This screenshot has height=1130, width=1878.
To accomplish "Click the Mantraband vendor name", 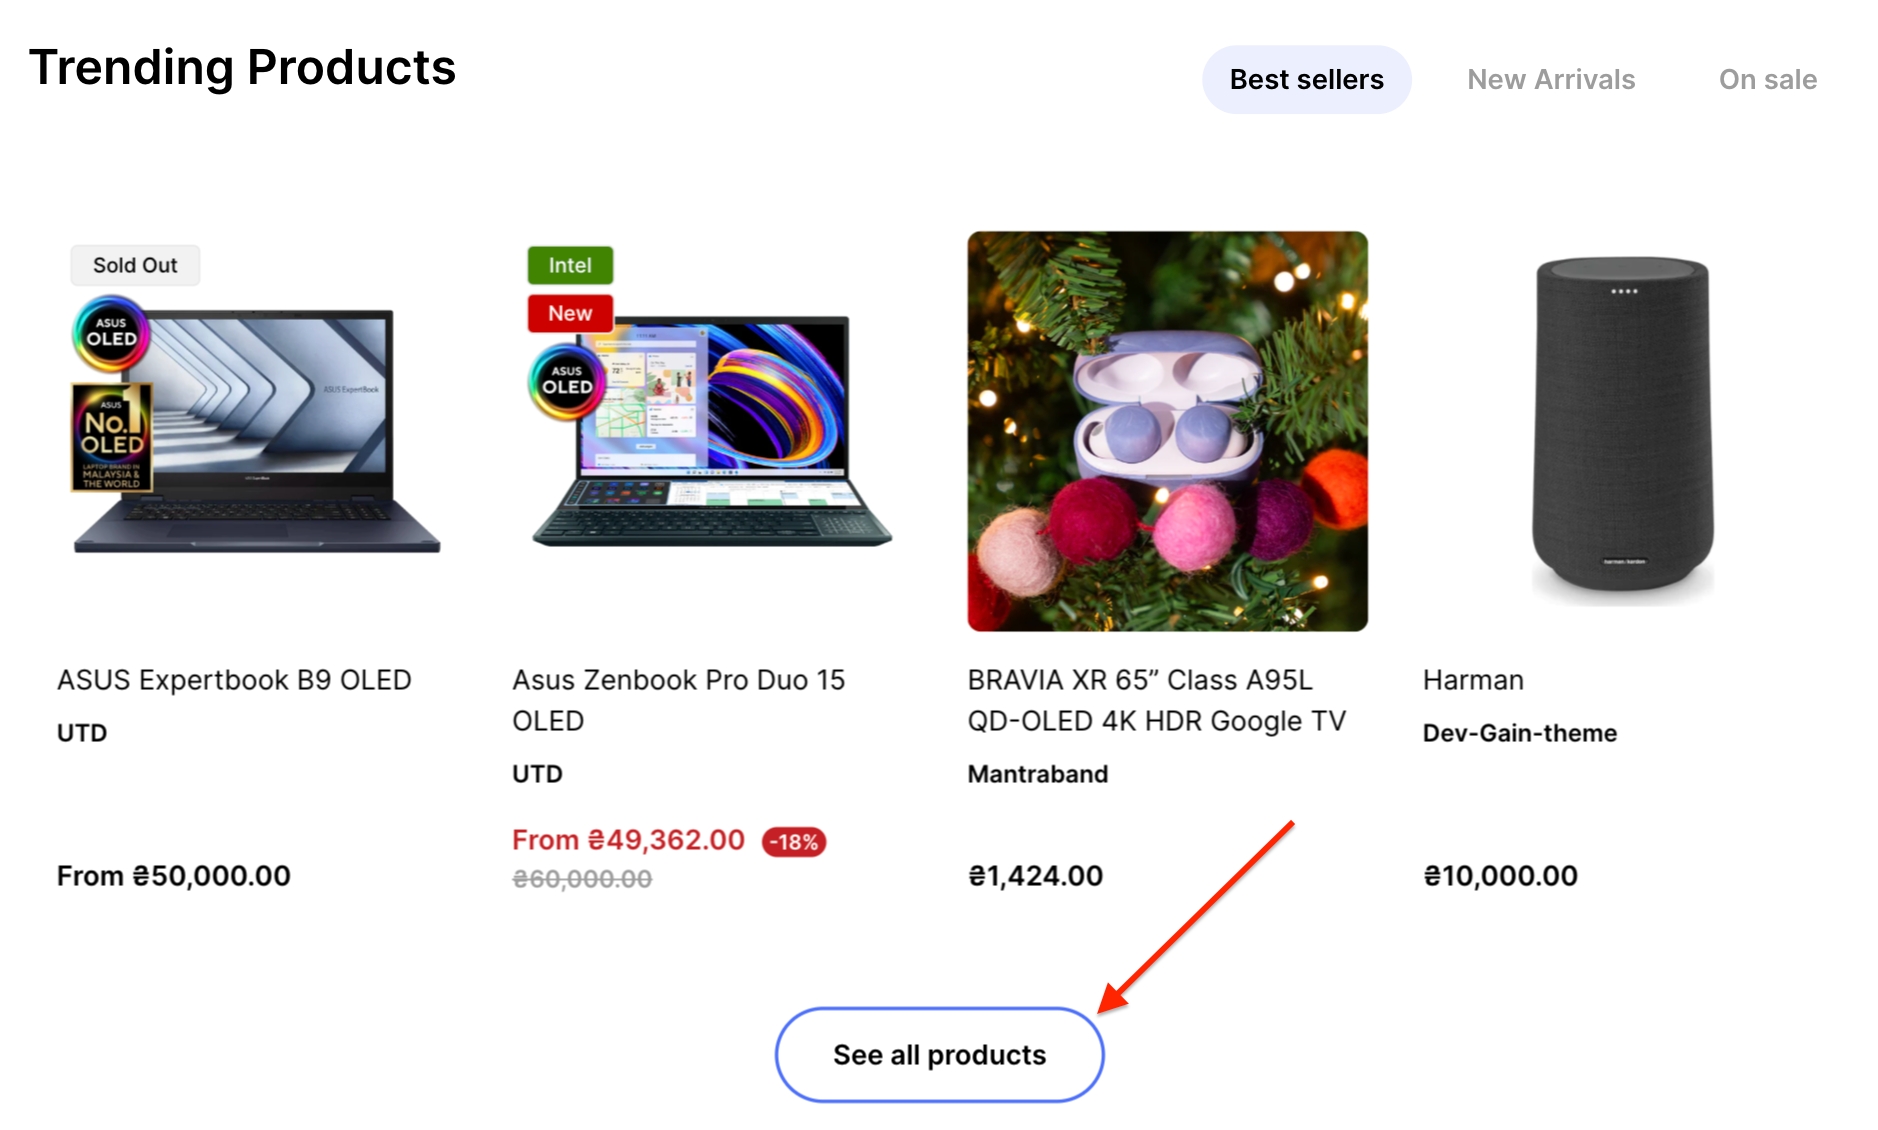I will 1037,774.
